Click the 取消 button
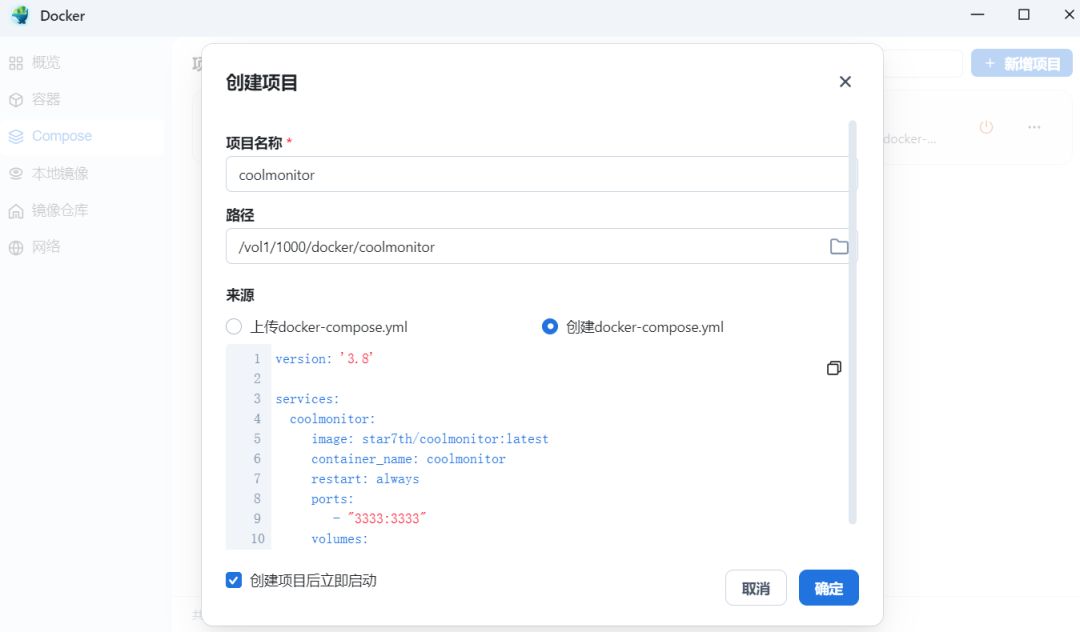 coord(756,588)
